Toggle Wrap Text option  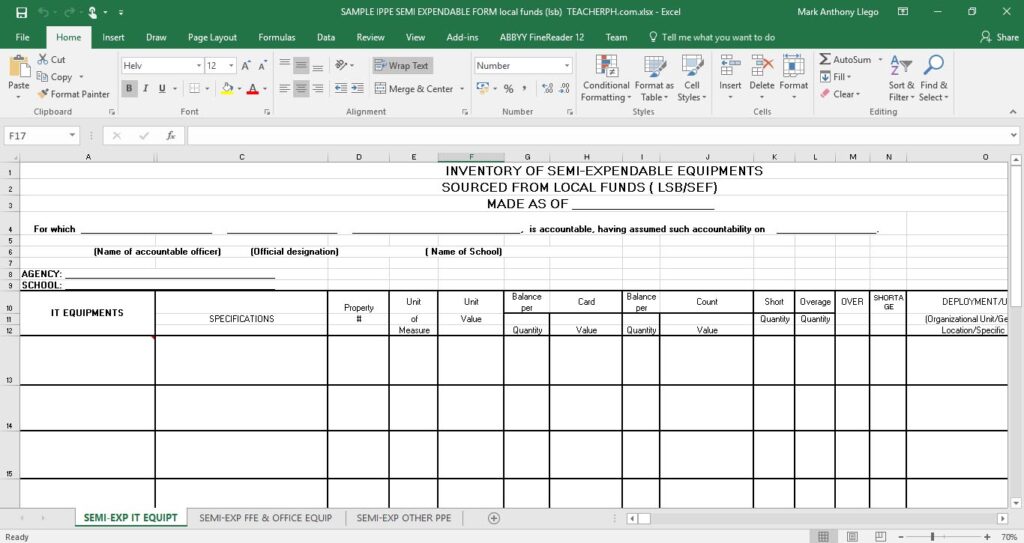point(401,66)
